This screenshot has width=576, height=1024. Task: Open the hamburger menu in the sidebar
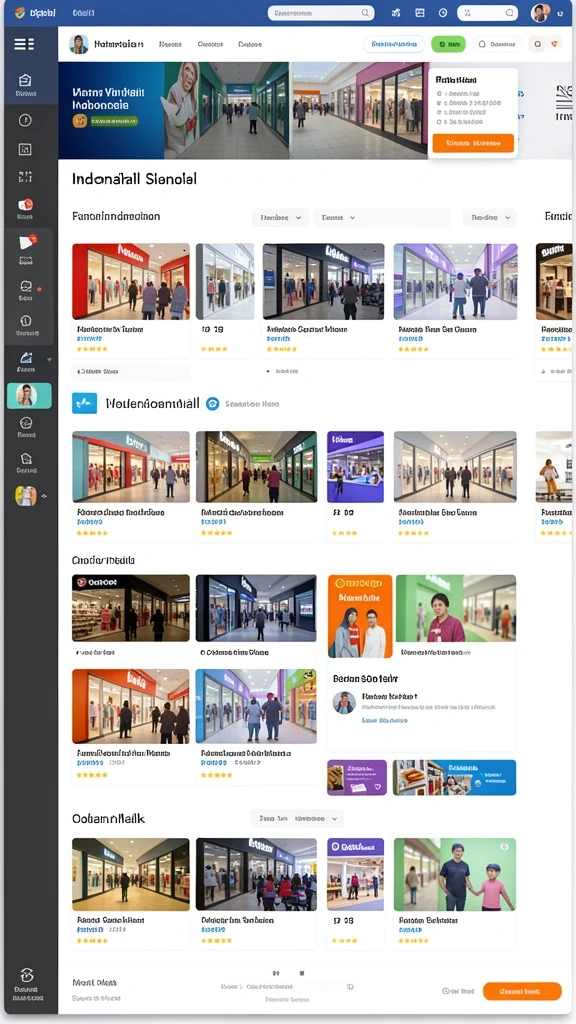point(24,44)
